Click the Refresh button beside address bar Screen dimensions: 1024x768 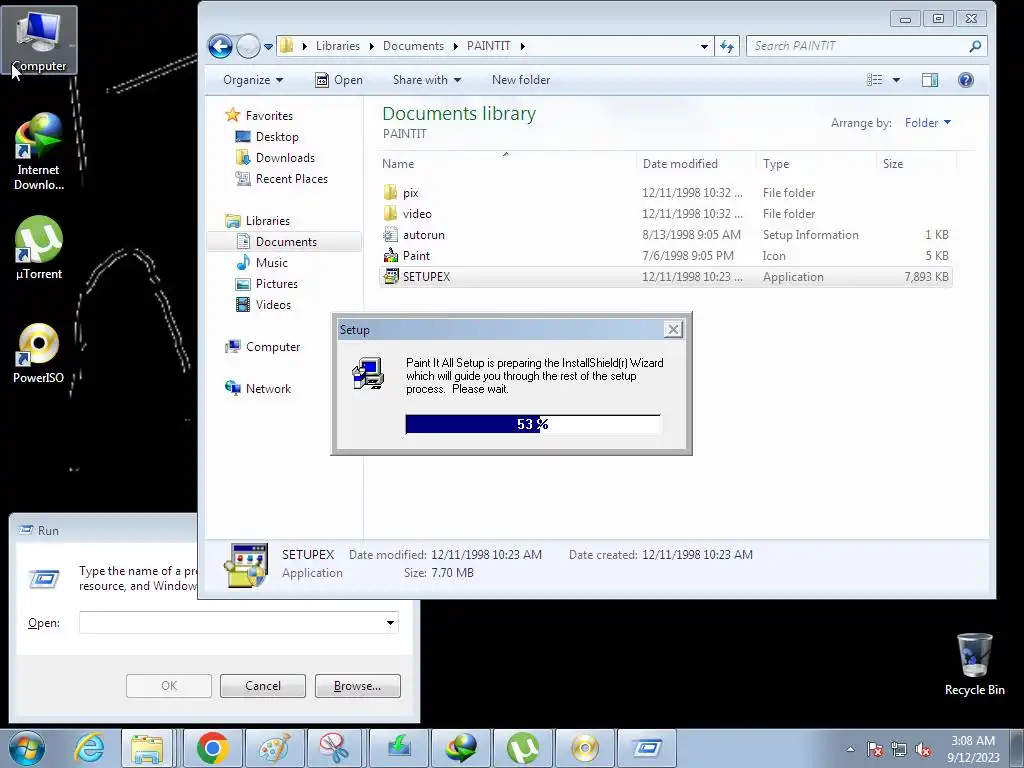[727, 46]
